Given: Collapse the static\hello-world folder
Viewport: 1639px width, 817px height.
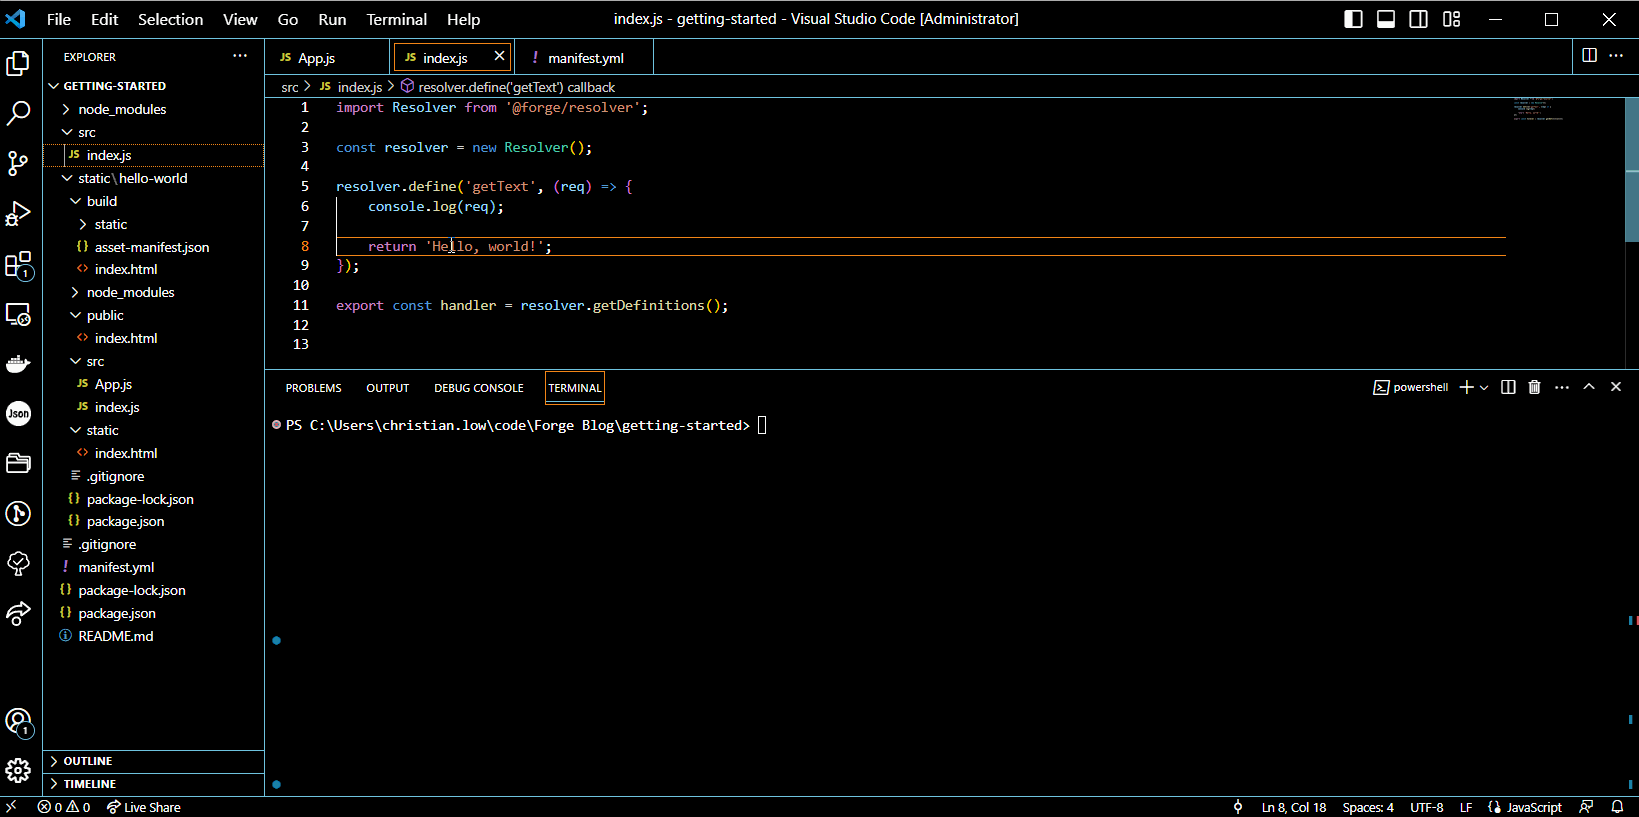Looking at the screenshot, I should pos(153,178).
